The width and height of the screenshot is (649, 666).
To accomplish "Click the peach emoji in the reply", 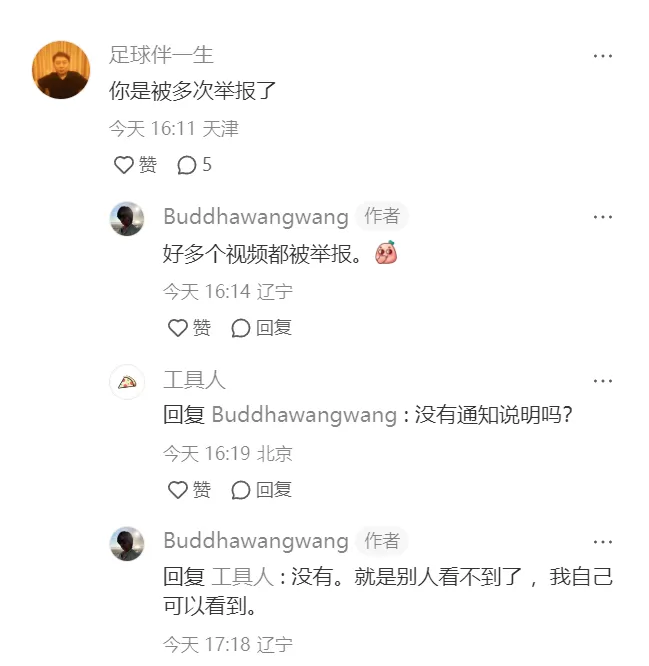I will click(x=386, y=252).
